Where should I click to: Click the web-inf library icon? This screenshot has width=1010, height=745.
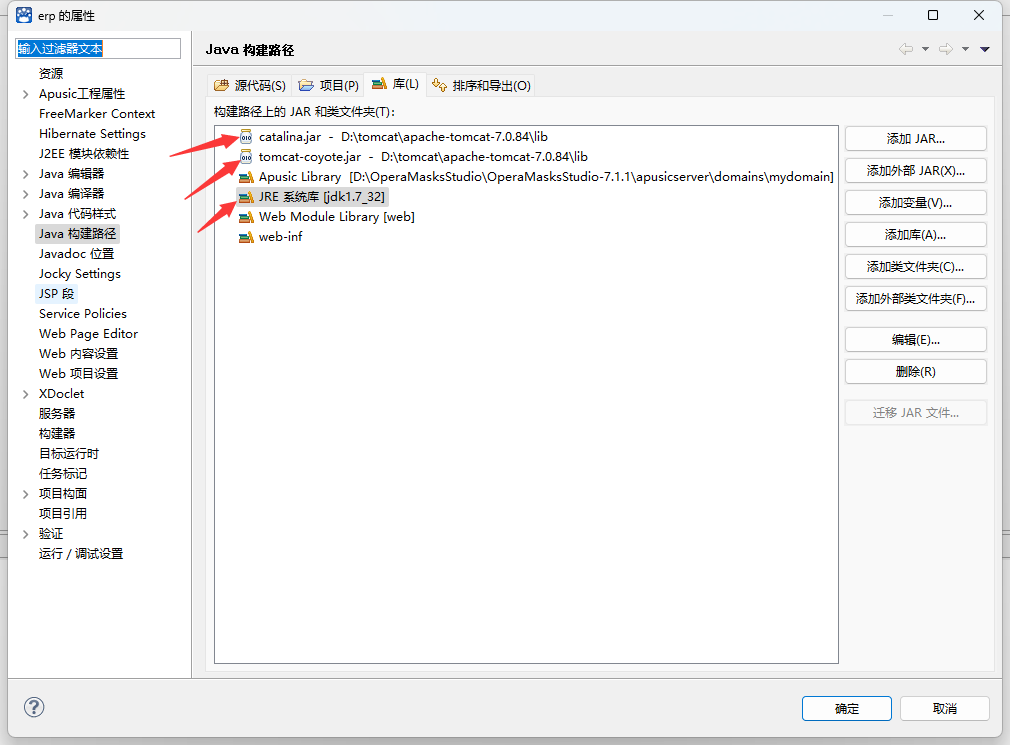click(x=246, y=237)
